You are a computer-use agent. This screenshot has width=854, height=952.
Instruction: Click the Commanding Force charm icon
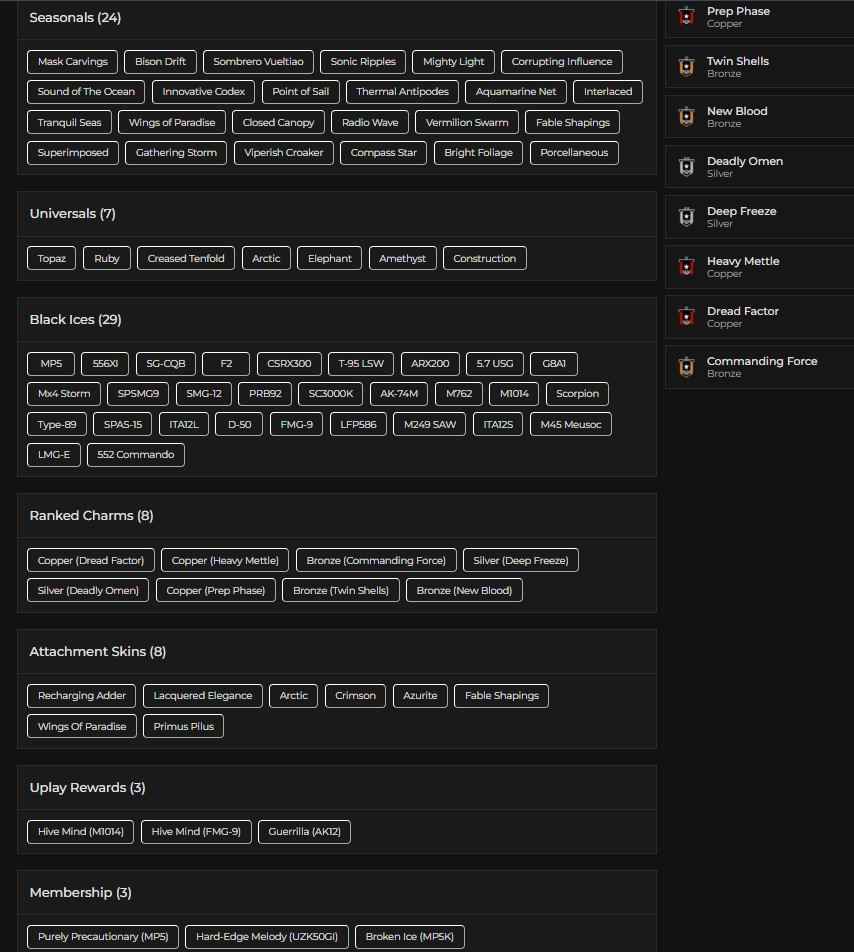[686, 367]
